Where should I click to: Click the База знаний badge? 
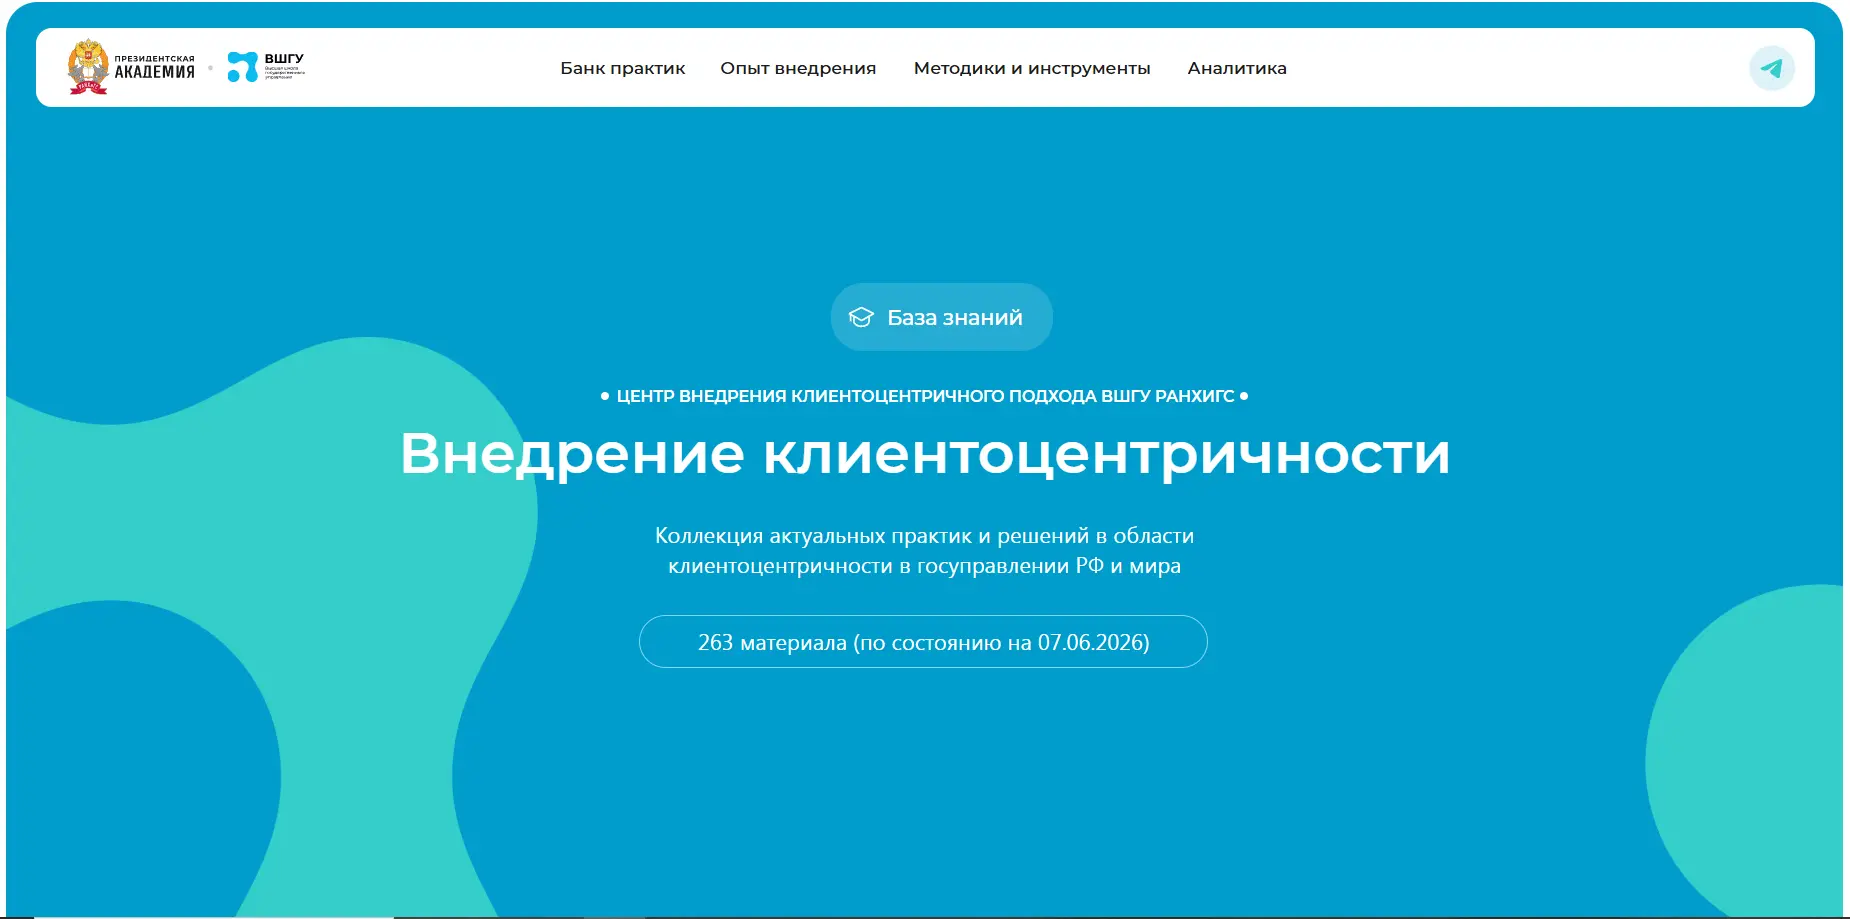[x=941, y=317]
